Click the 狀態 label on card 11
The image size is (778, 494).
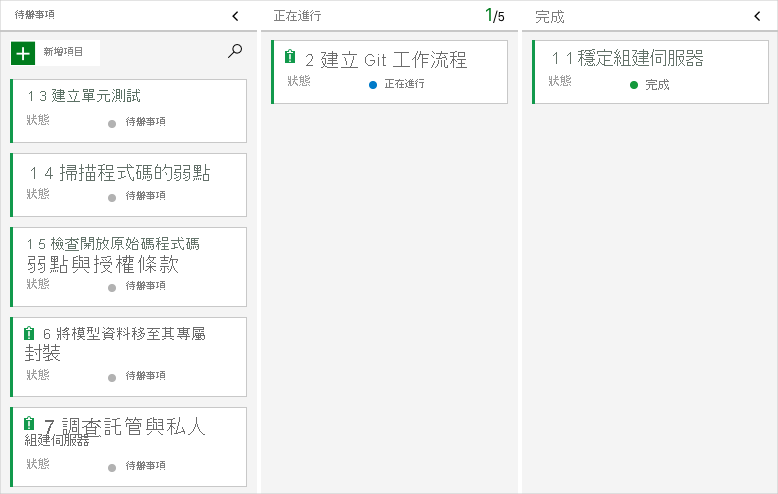[x=560, y=80]
